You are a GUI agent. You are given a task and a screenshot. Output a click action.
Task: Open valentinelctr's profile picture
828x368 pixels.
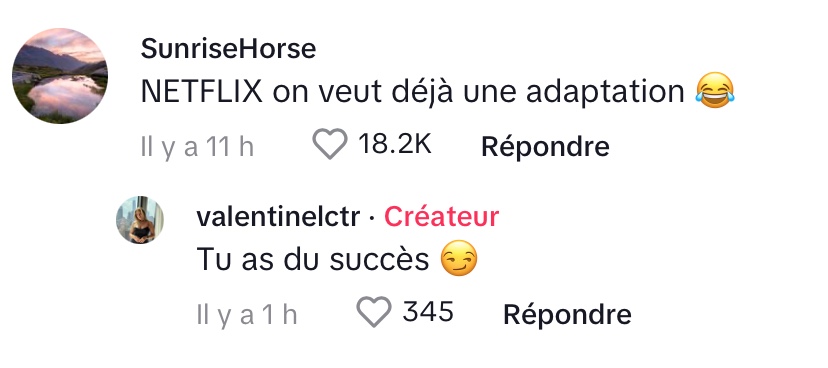tap(140, 220)
